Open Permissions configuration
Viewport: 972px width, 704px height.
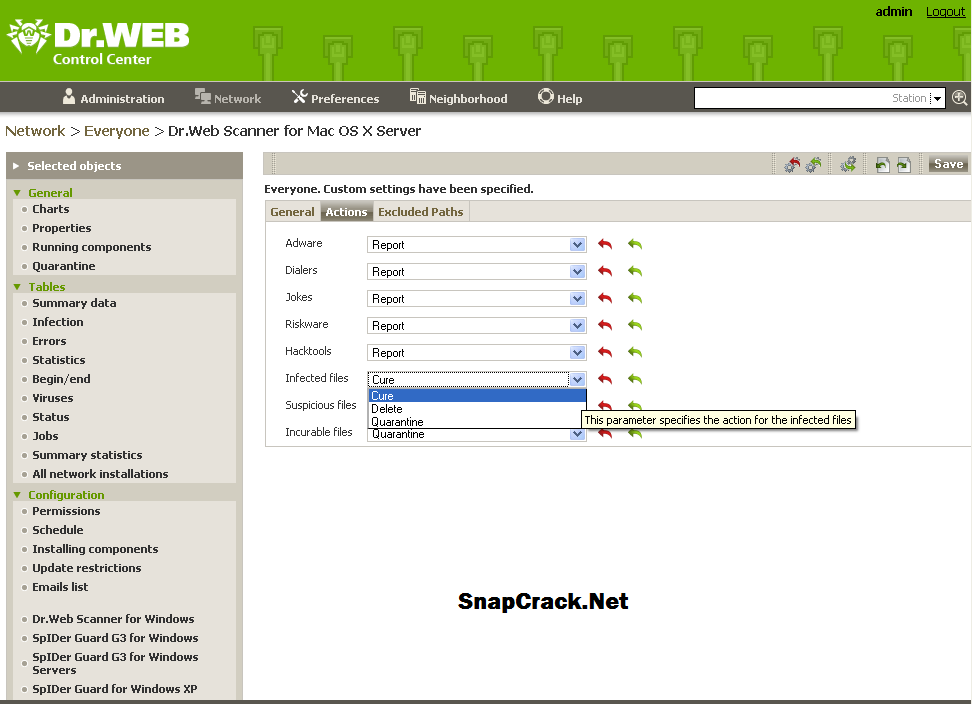point(66,511)
